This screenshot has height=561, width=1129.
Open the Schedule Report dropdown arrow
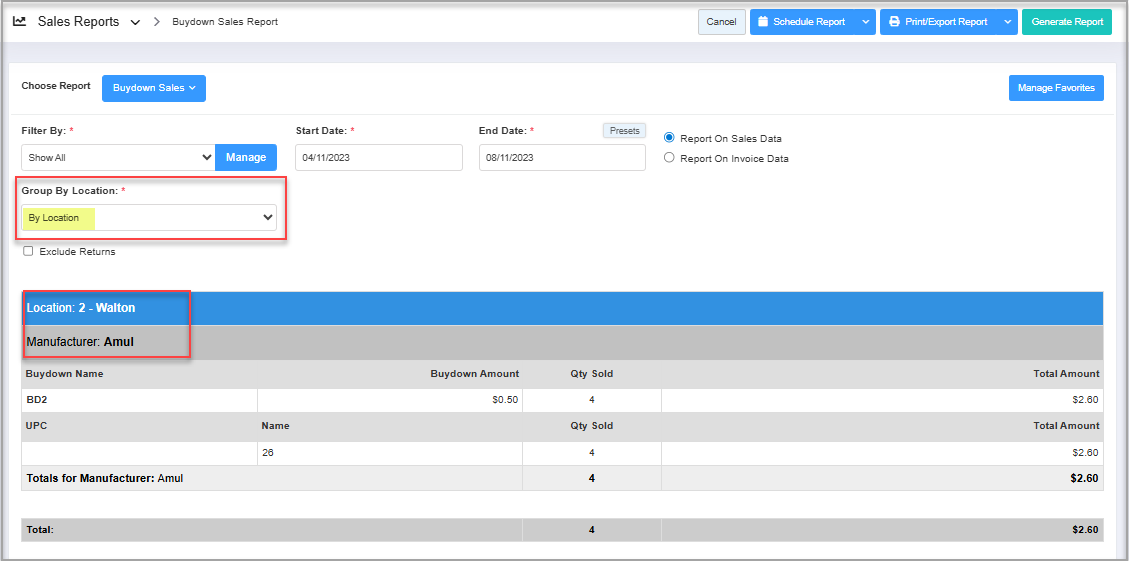tap(865, 22)
